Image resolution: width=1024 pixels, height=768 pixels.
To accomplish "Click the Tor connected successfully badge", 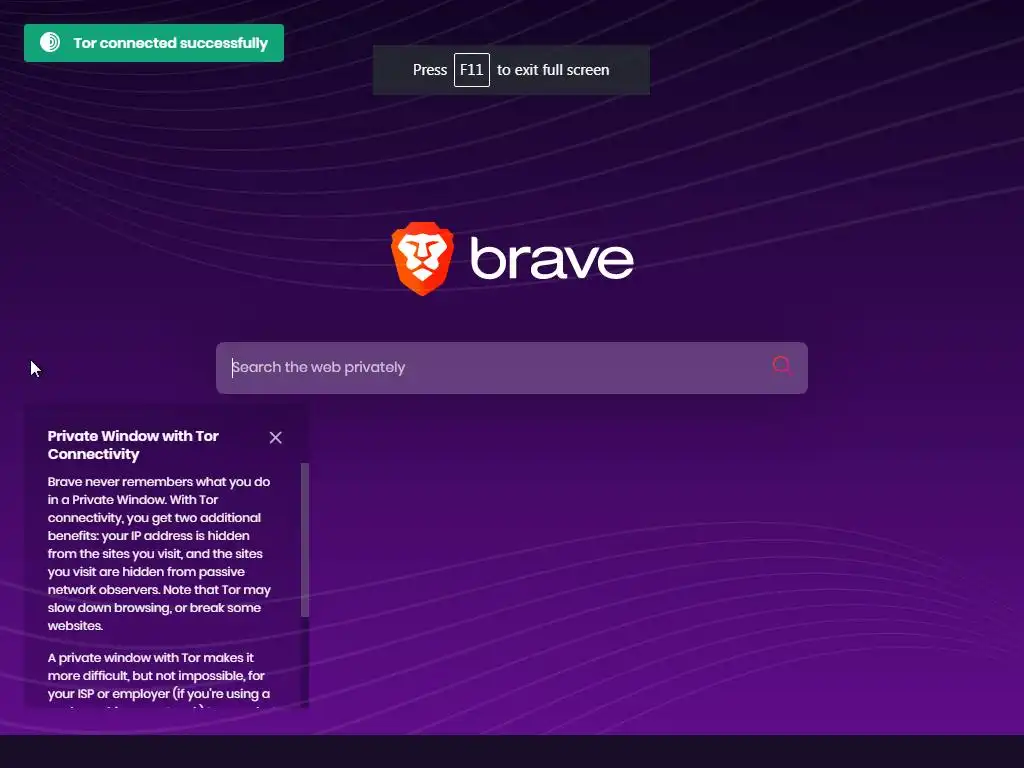I will pyautogui.click(x=153, y=43).
